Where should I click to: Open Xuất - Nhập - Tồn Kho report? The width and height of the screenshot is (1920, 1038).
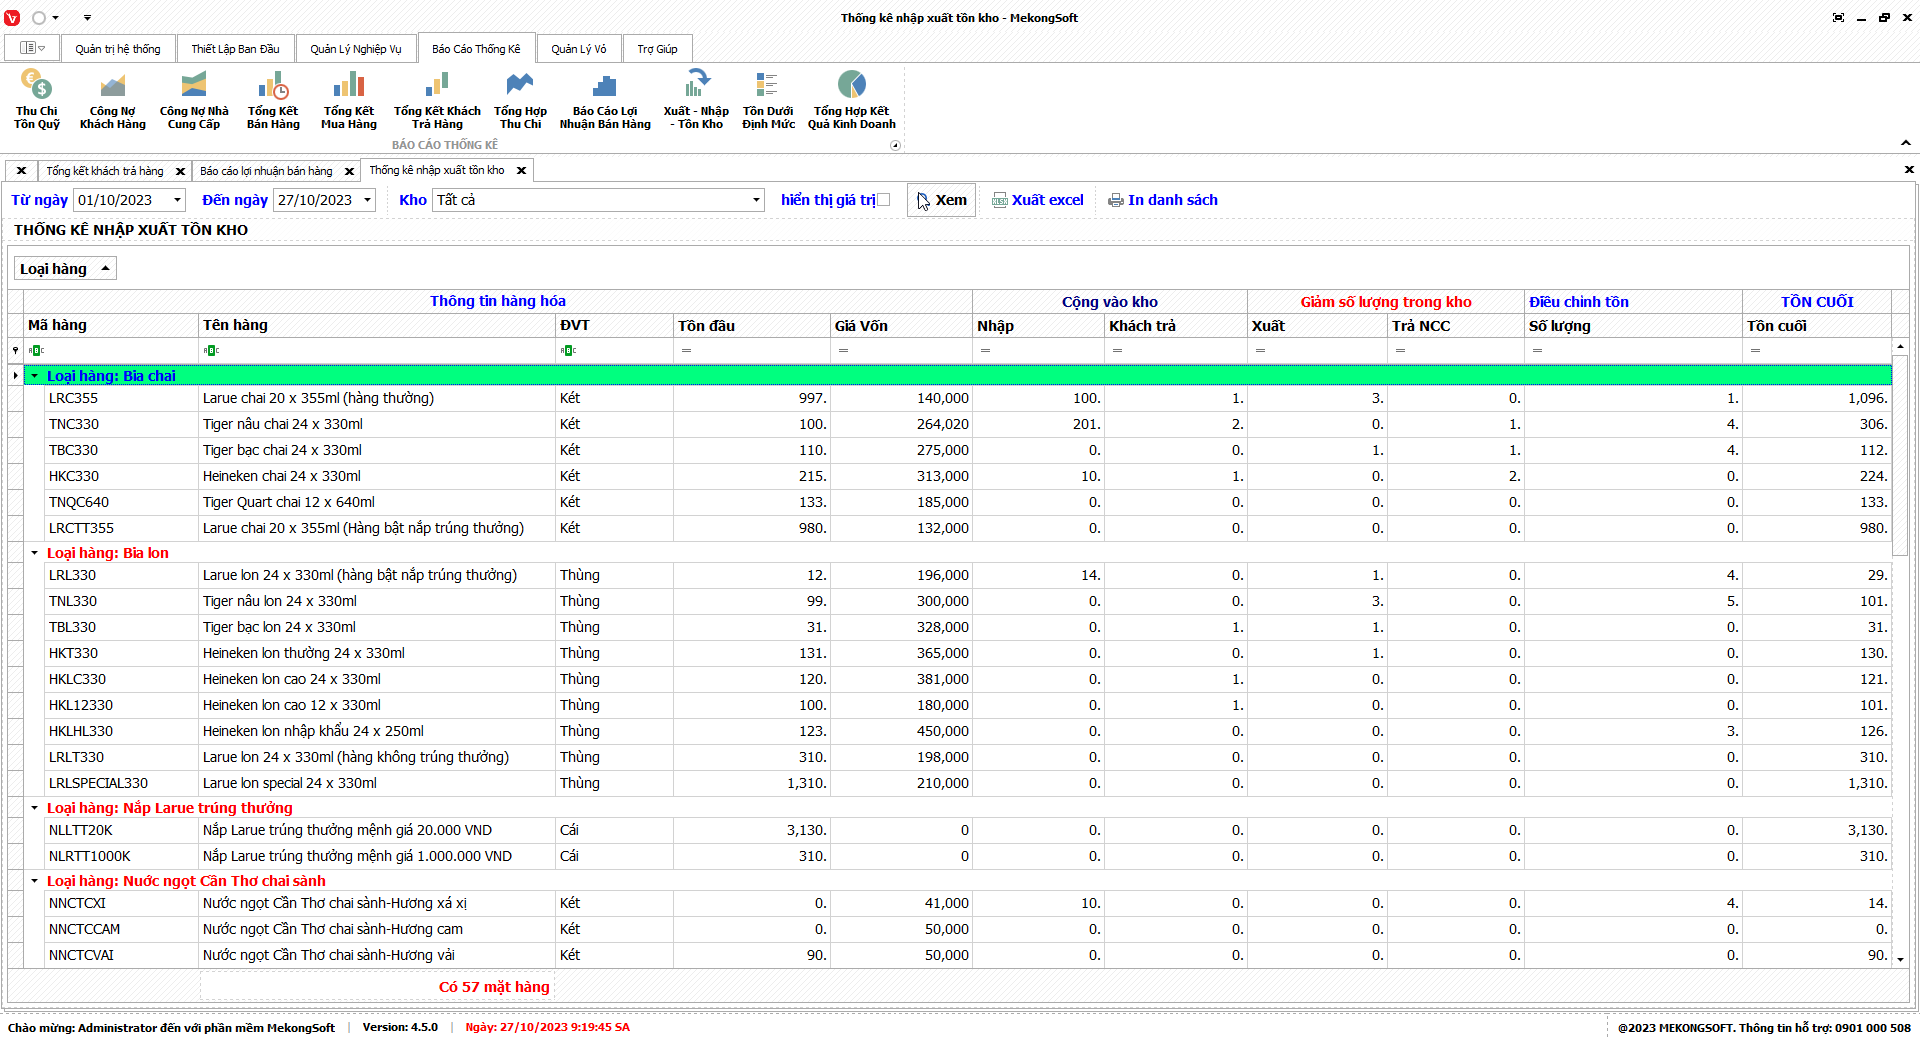coord(696,100)
